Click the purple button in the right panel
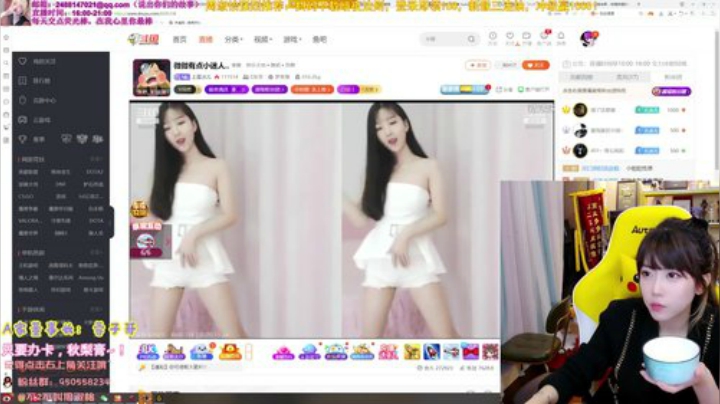Image resolution: width=720 pixels, height=404 pixels. [671, 91]
